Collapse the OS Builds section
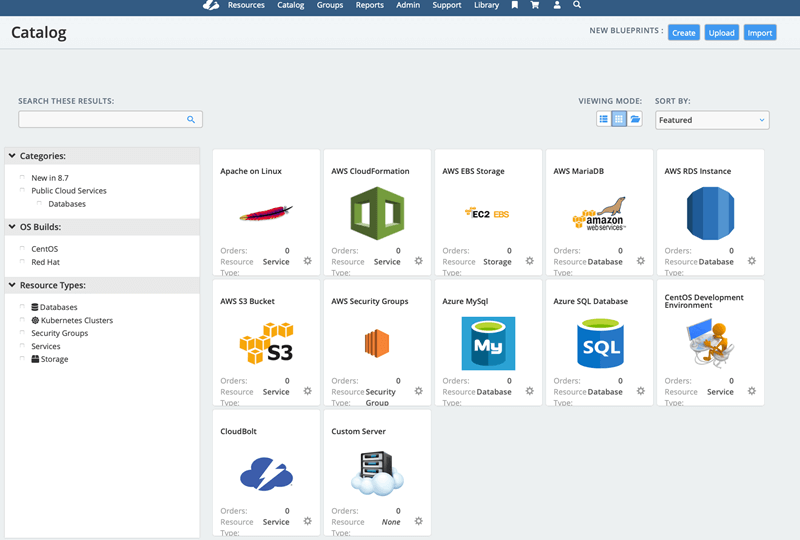 [x=12, y=227]
